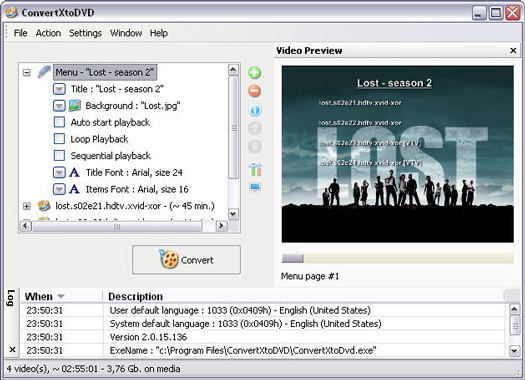Image resolution: width=525 pixels, height=380 pixels.
Task: Click film reel icon of lost.s02e21 item
Action: click(44, 206)
